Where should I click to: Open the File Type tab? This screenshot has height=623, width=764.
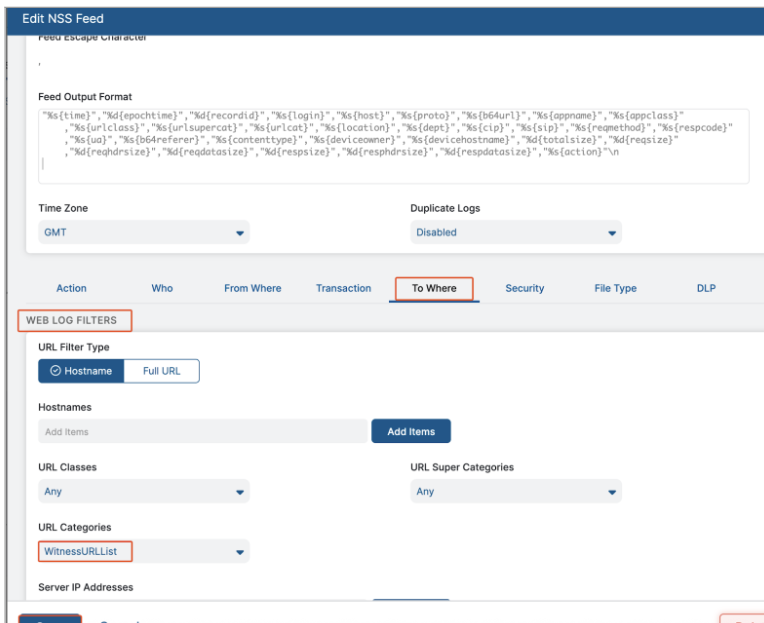pyautogui.click(x=615, y=288)
